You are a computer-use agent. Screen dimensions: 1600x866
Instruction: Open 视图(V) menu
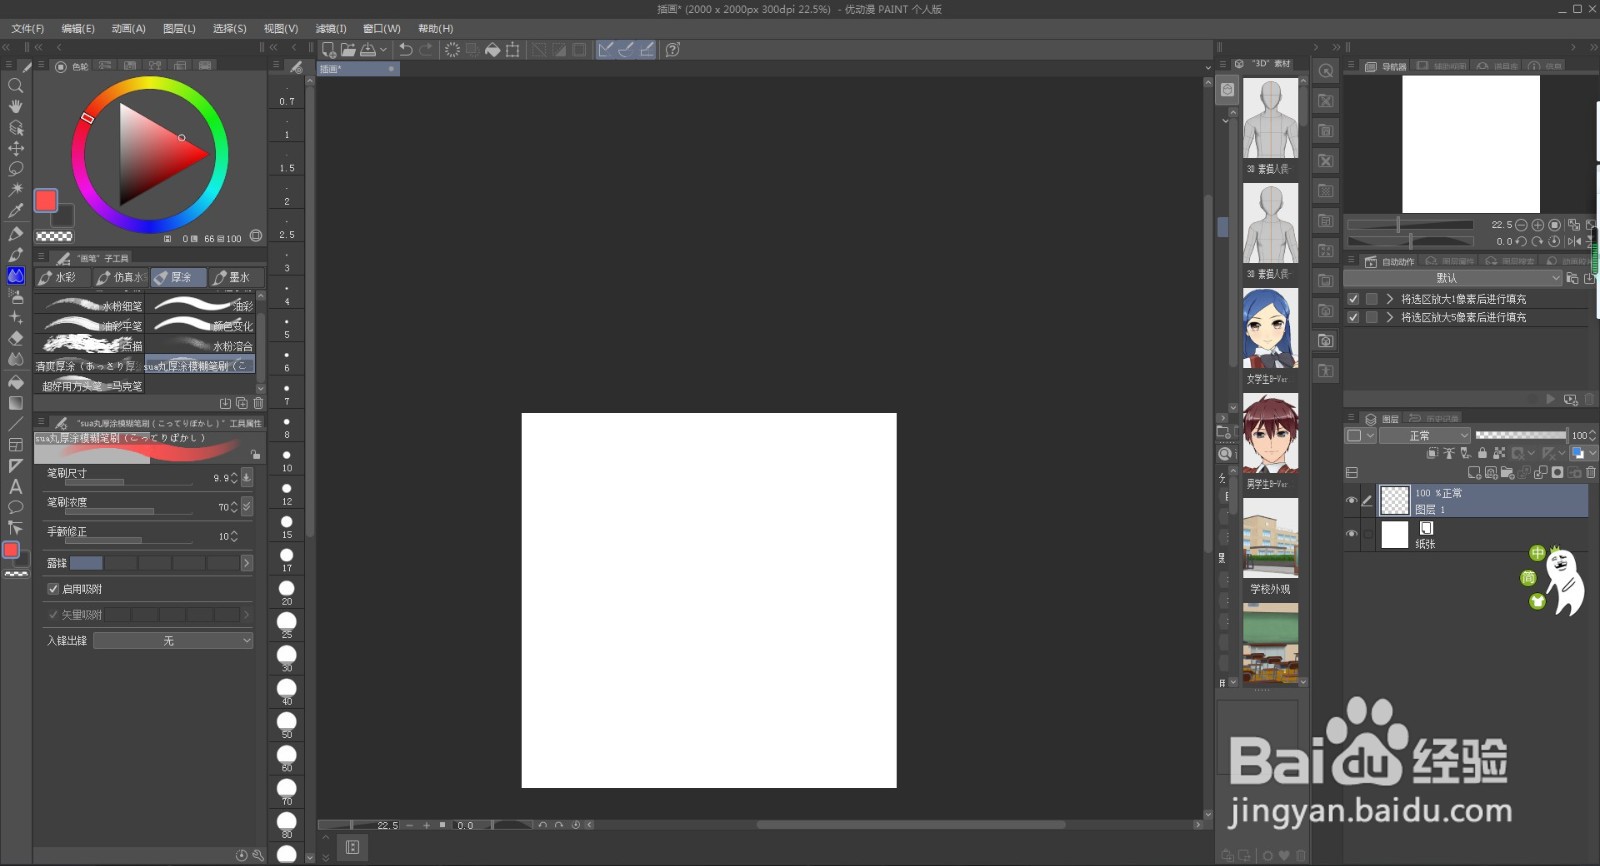coord(281,29)
